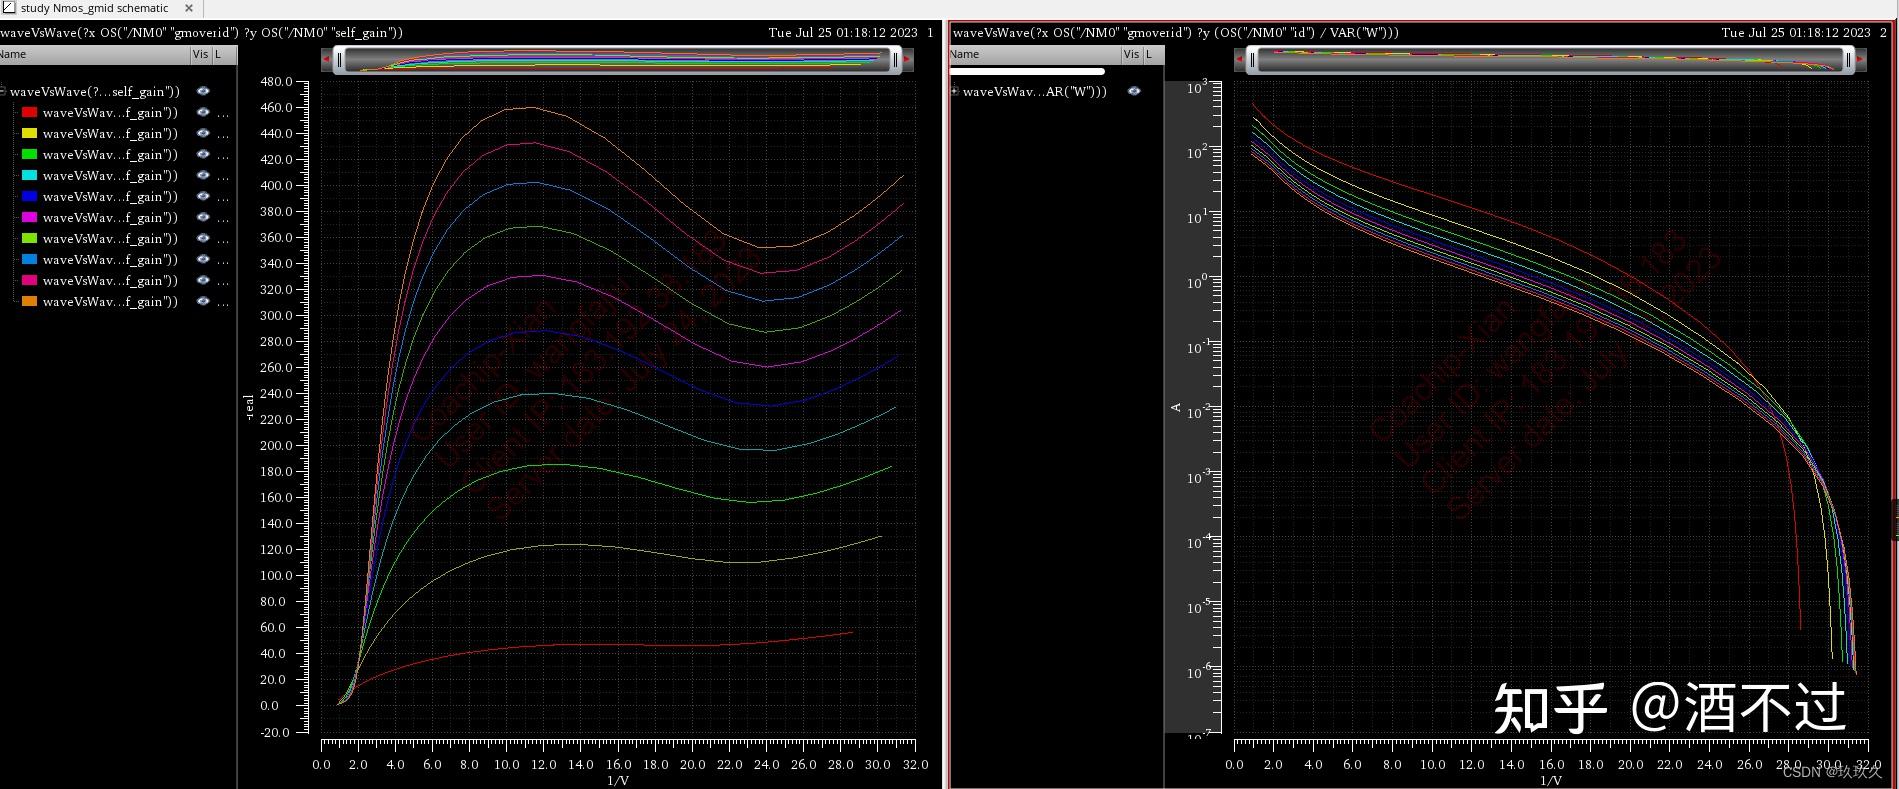Select the magenta self_gain trace name in legend
Viewport: 1899px width, 789px height.
[110, 218]
